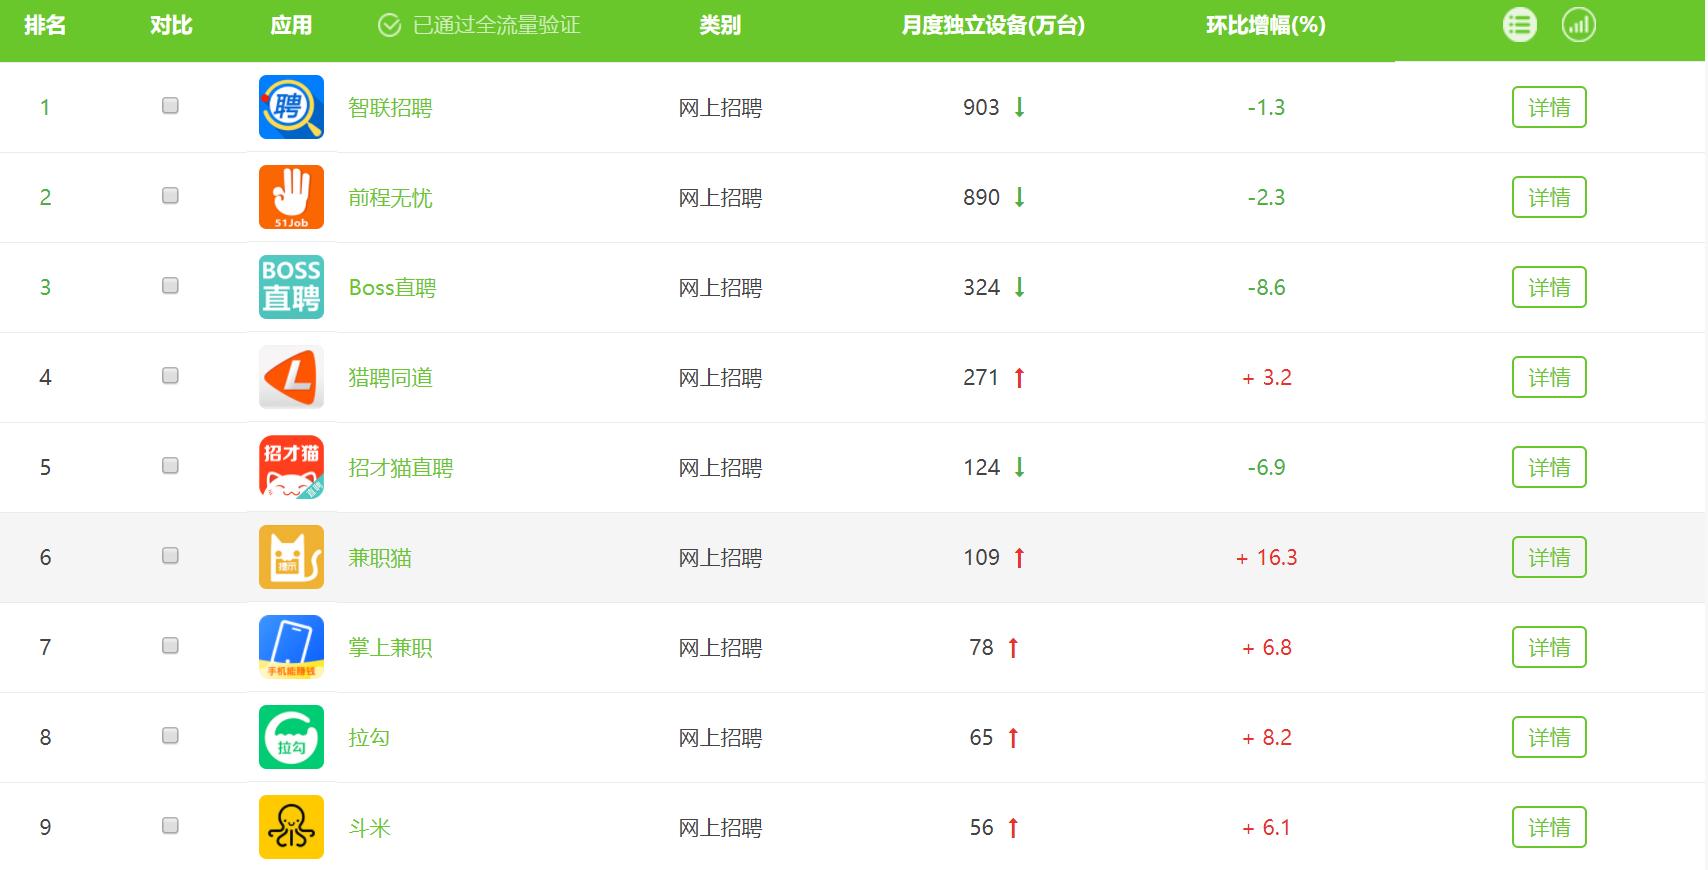Click the up arrow next to 271

pyautogui.click(x=1019, y=377)
